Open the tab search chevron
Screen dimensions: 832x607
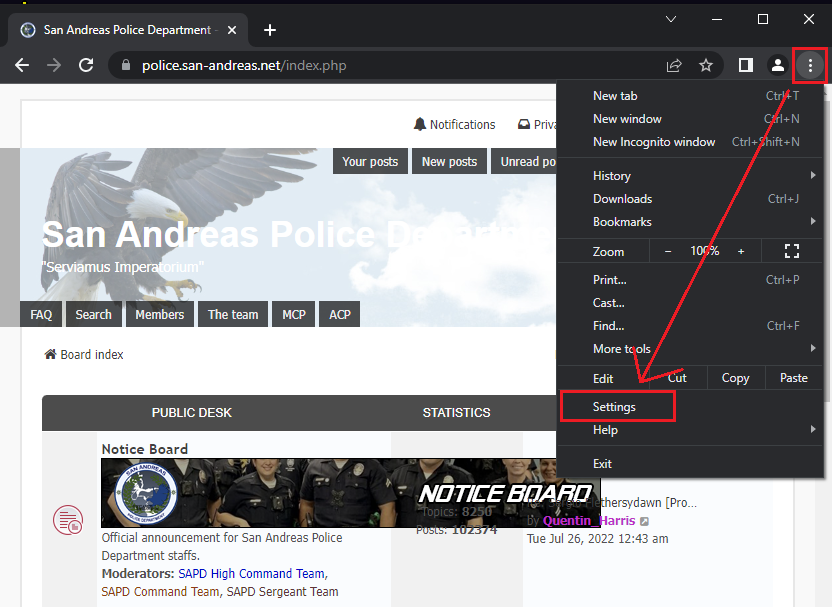tap(671, 19)
